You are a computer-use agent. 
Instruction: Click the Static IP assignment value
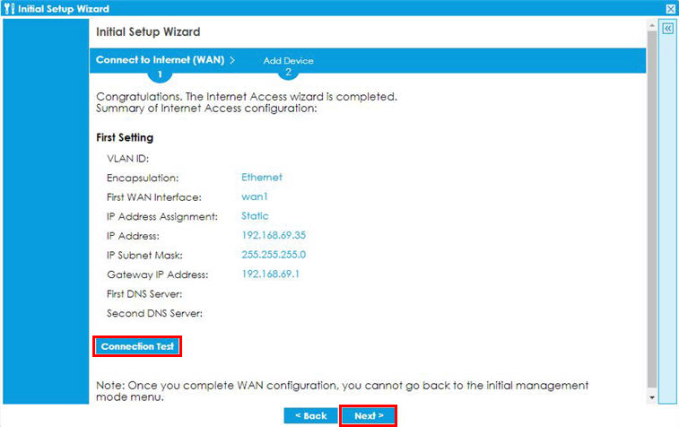[255, 216]
